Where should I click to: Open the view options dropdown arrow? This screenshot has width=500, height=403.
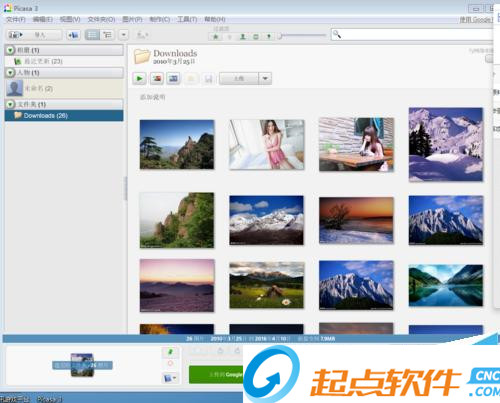[124, 35]
